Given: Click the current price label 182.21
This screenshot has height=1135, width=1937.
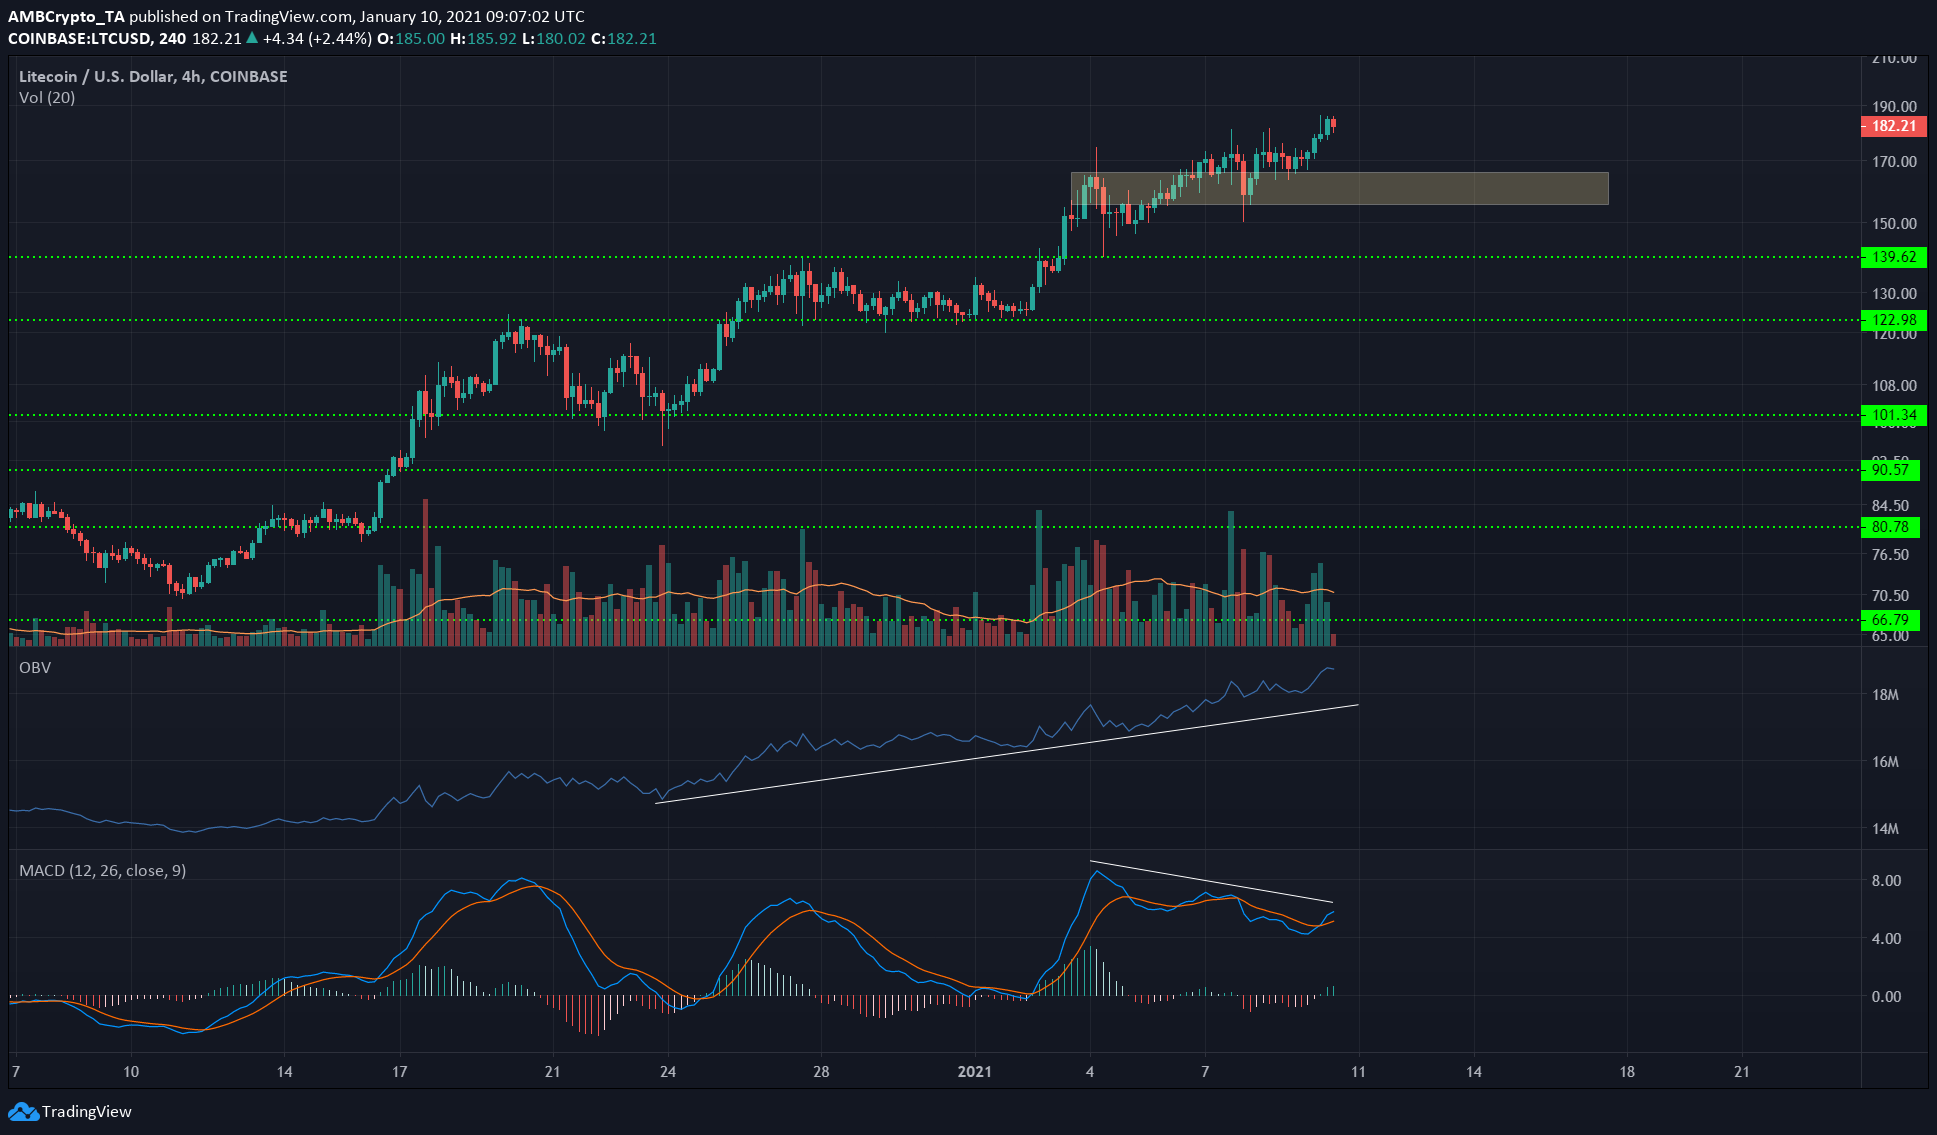Looking at the screenshot, I should 1893,126.
